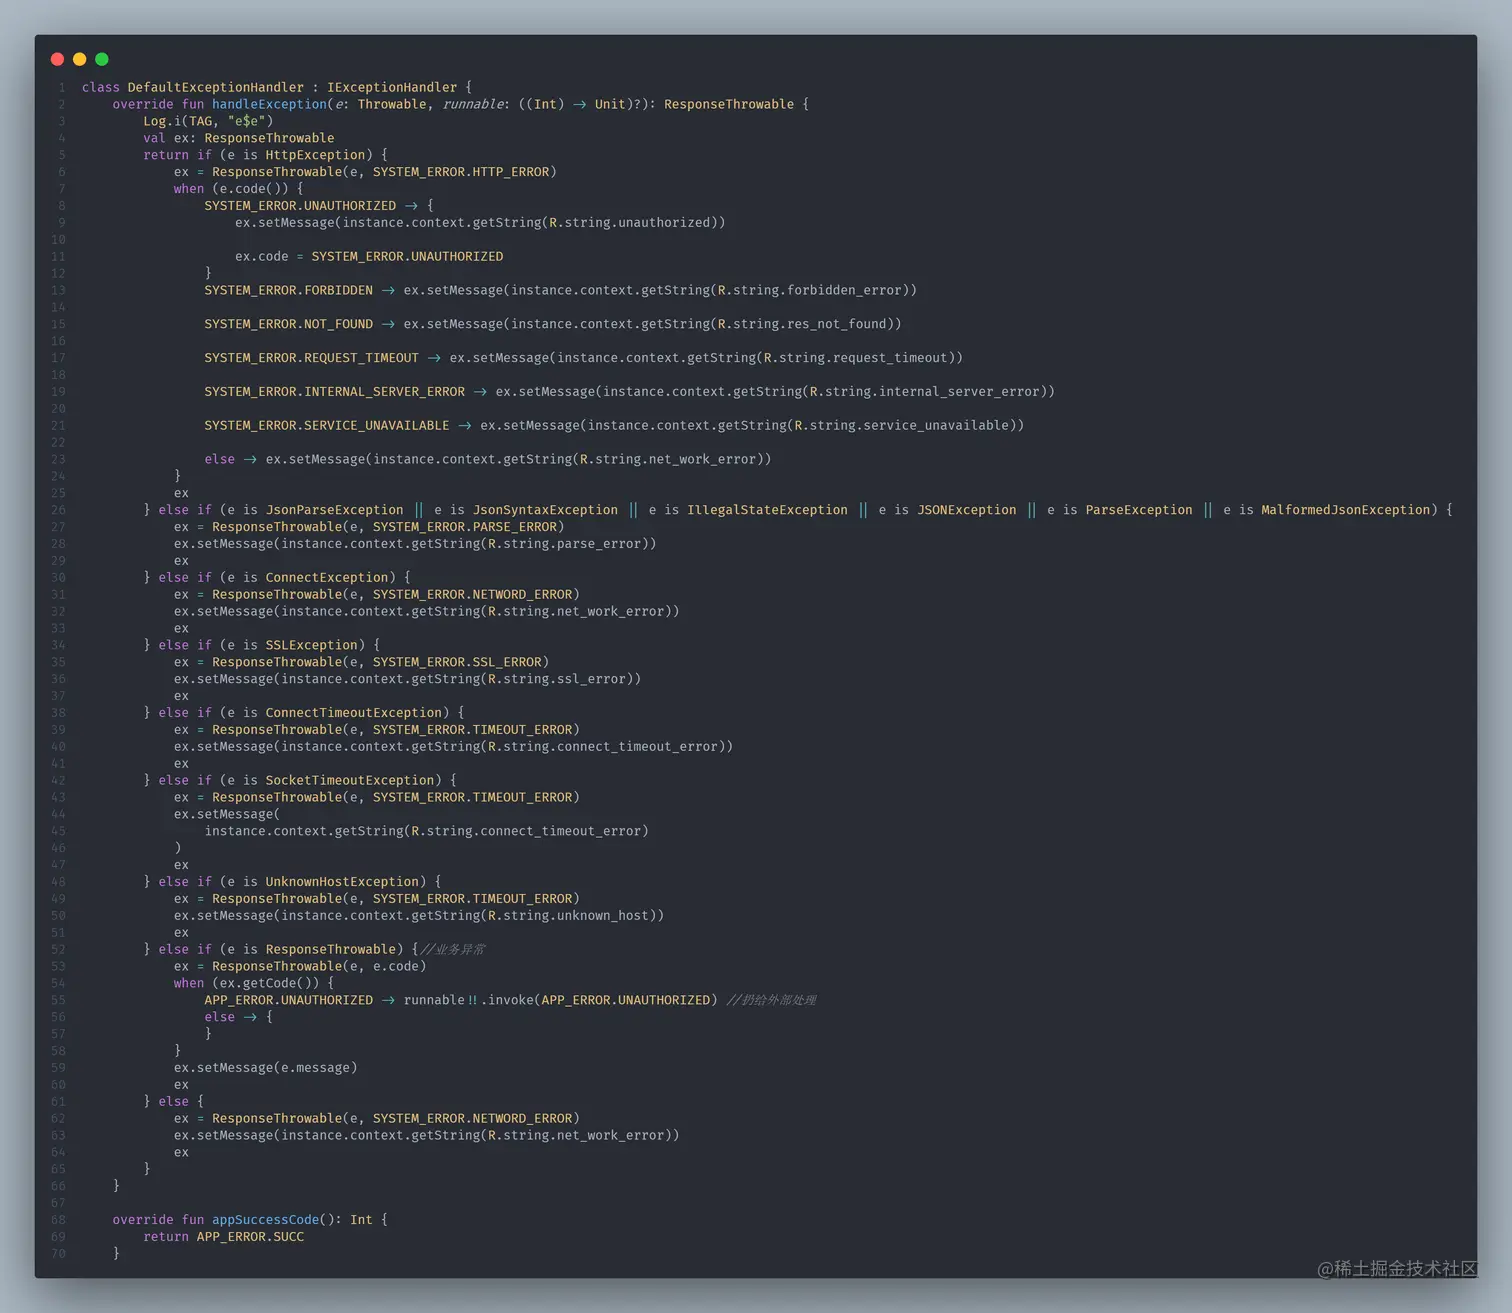
Task: Click JSONException in the condition
Action: [x=966, y=510]
